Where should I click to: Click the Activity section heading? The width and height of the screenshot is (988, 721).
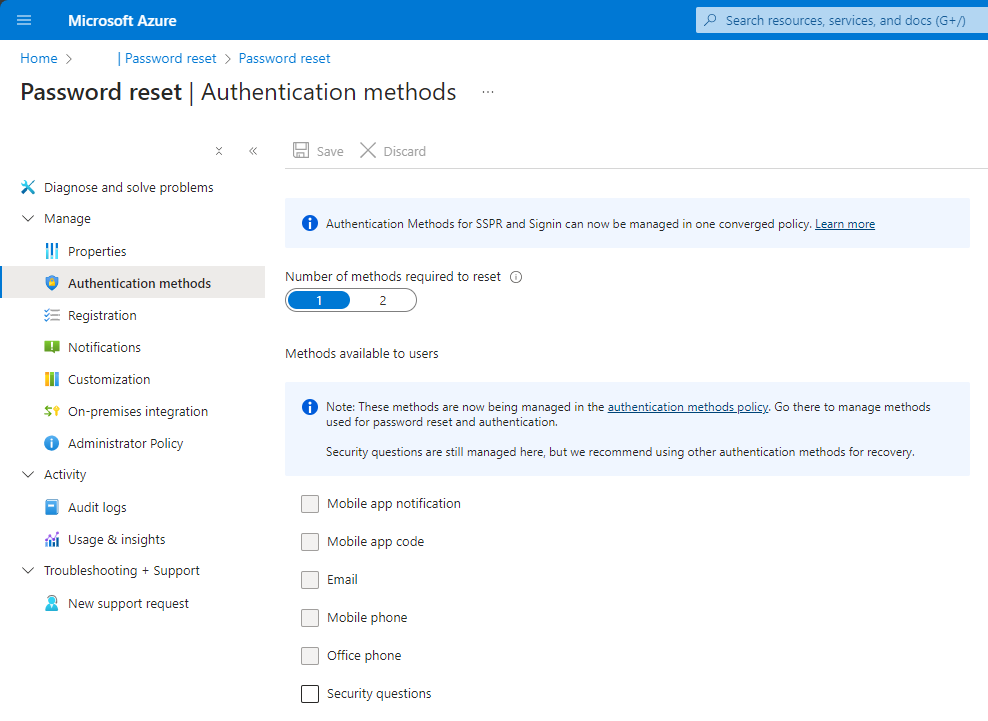point(65,475)
